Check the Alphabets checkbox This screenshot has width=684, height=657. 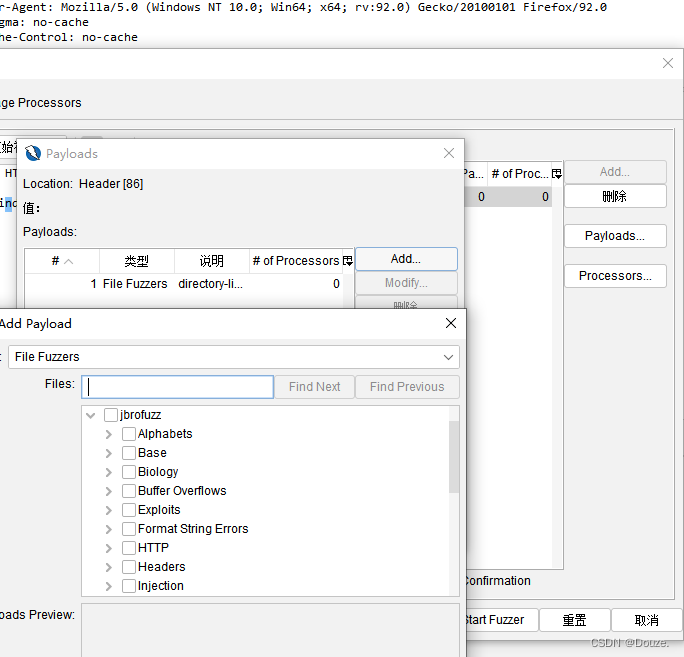[129, 434]
